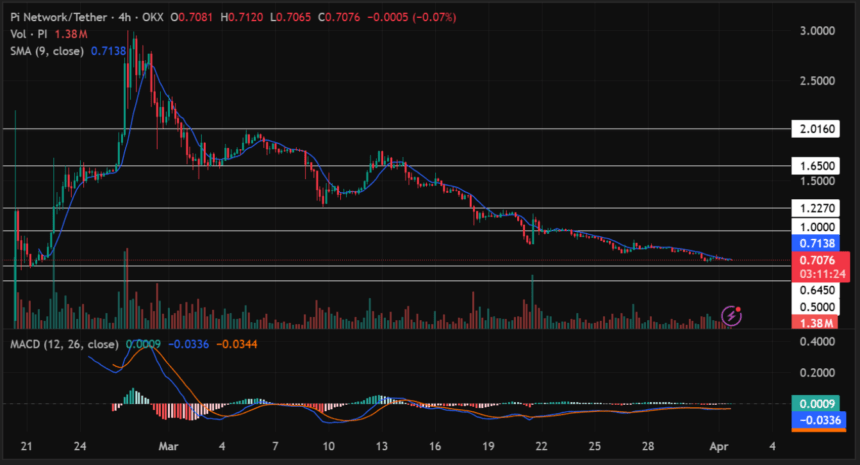Viewport: 860px width, 465px height.
Task: Click the blue 0.7138 SMA price tag
Action: [816, 243]
